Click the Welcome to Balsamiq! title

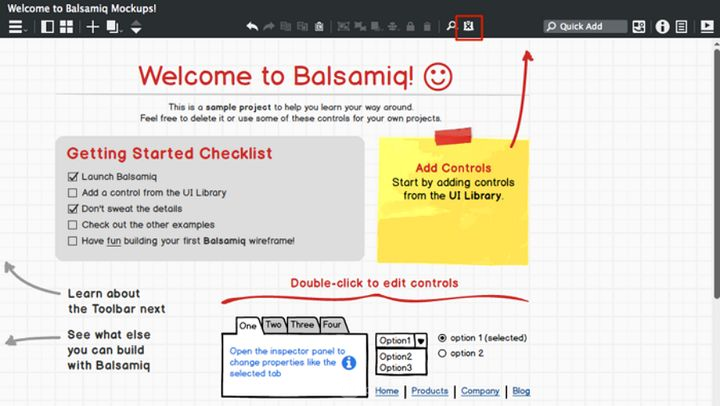276,76
